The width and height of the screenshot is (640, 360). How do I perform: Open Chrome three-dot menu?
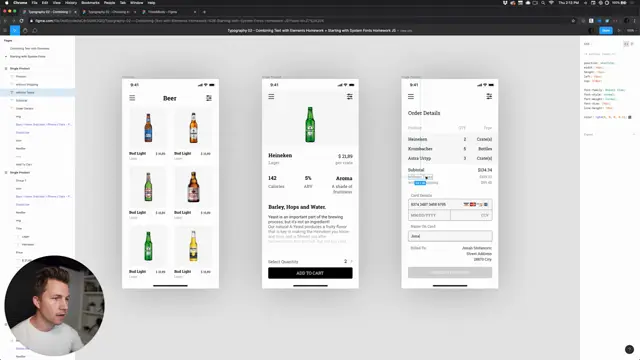tap(635, 20)
